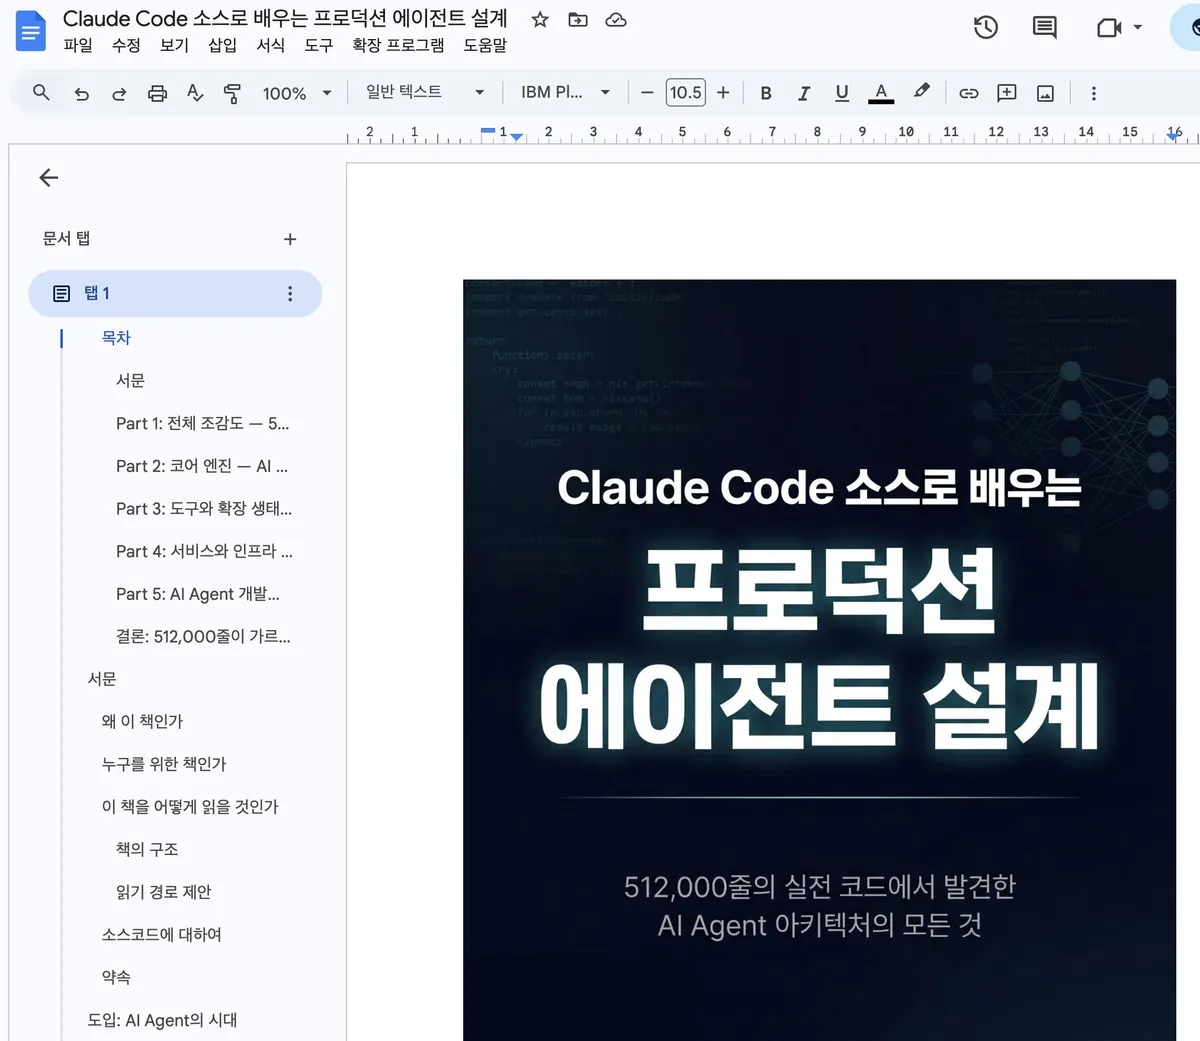Screen dimensions: 1200x1041
Task: Go to first 서문 under 목차
Action: [x=130, y=381]
